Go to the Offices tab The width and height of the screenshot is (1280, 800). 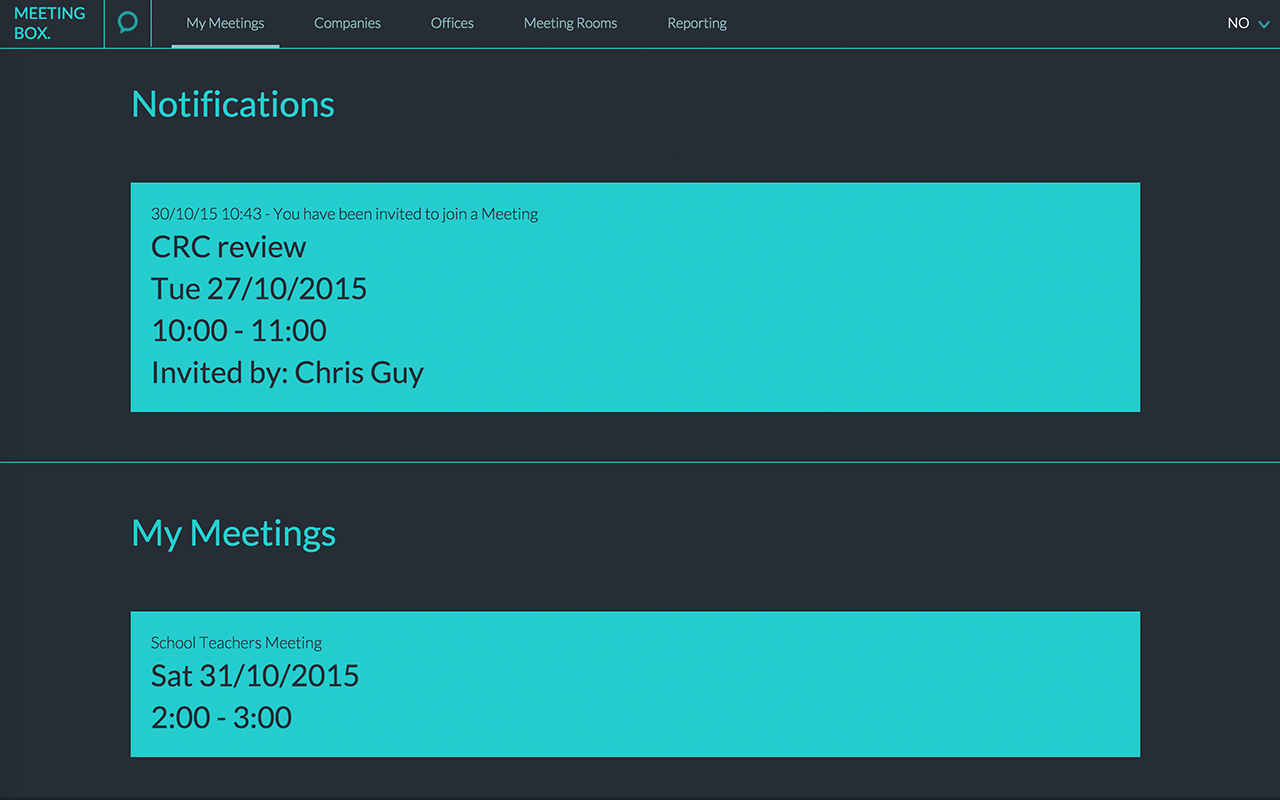(x=452, y=23)
